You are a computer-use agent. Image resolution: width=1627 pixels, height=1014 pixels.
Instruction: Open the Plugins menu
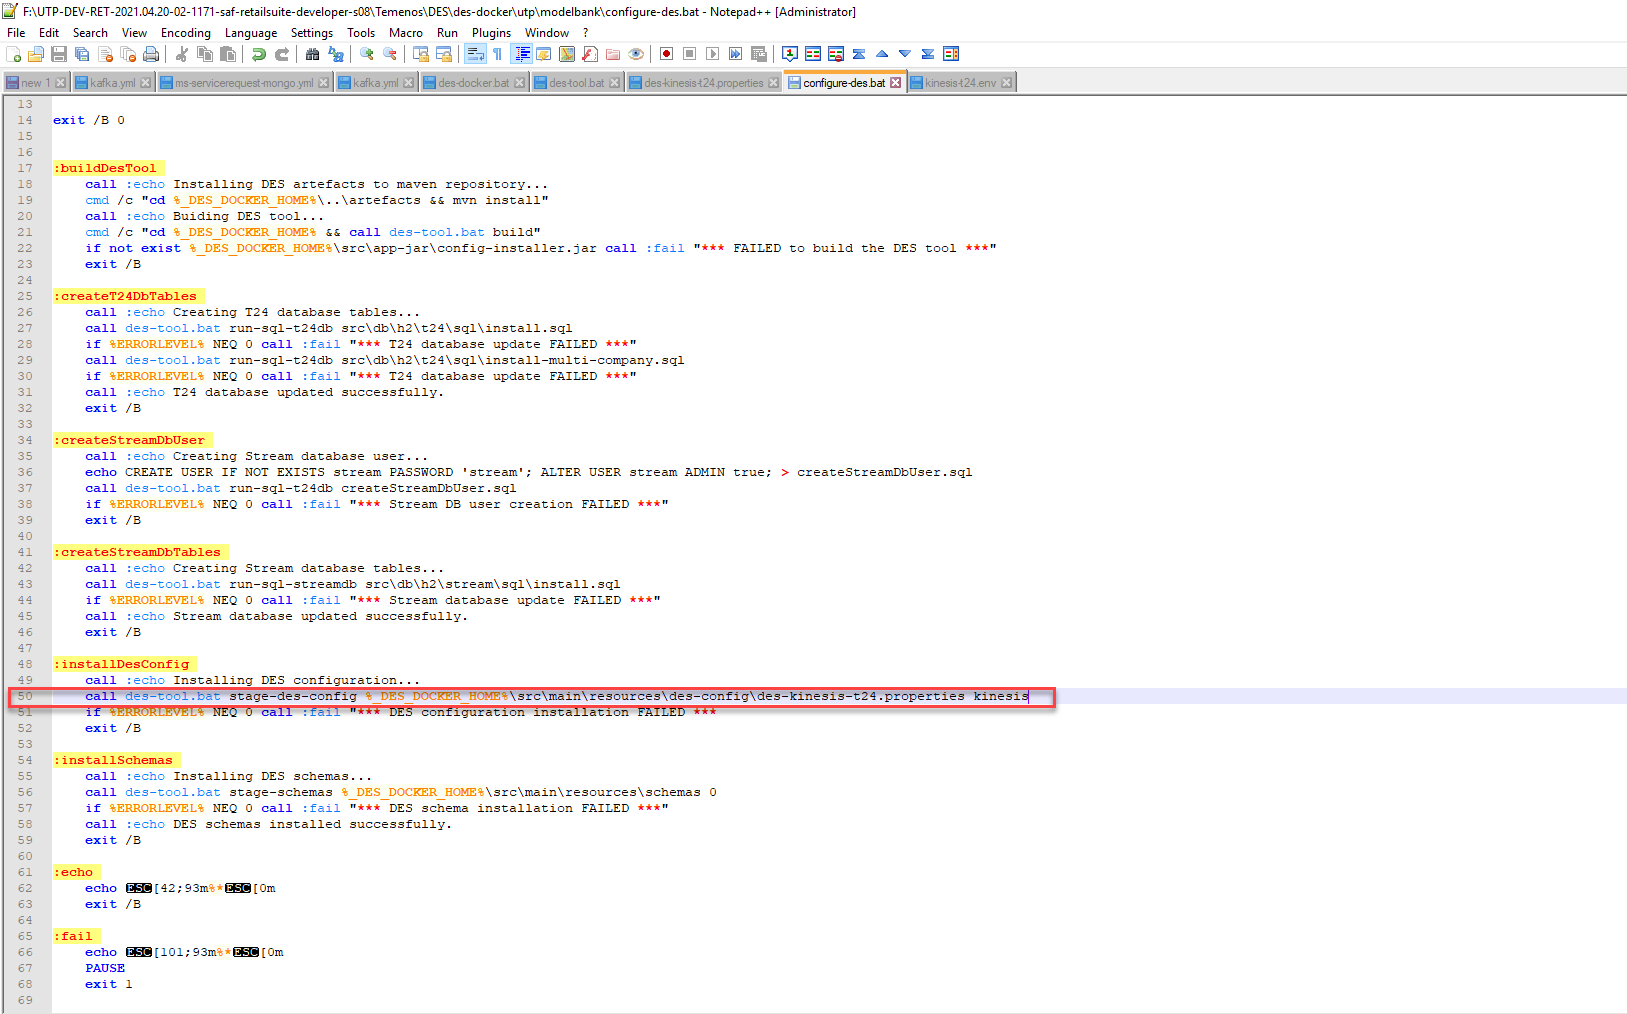pos(491,33)
